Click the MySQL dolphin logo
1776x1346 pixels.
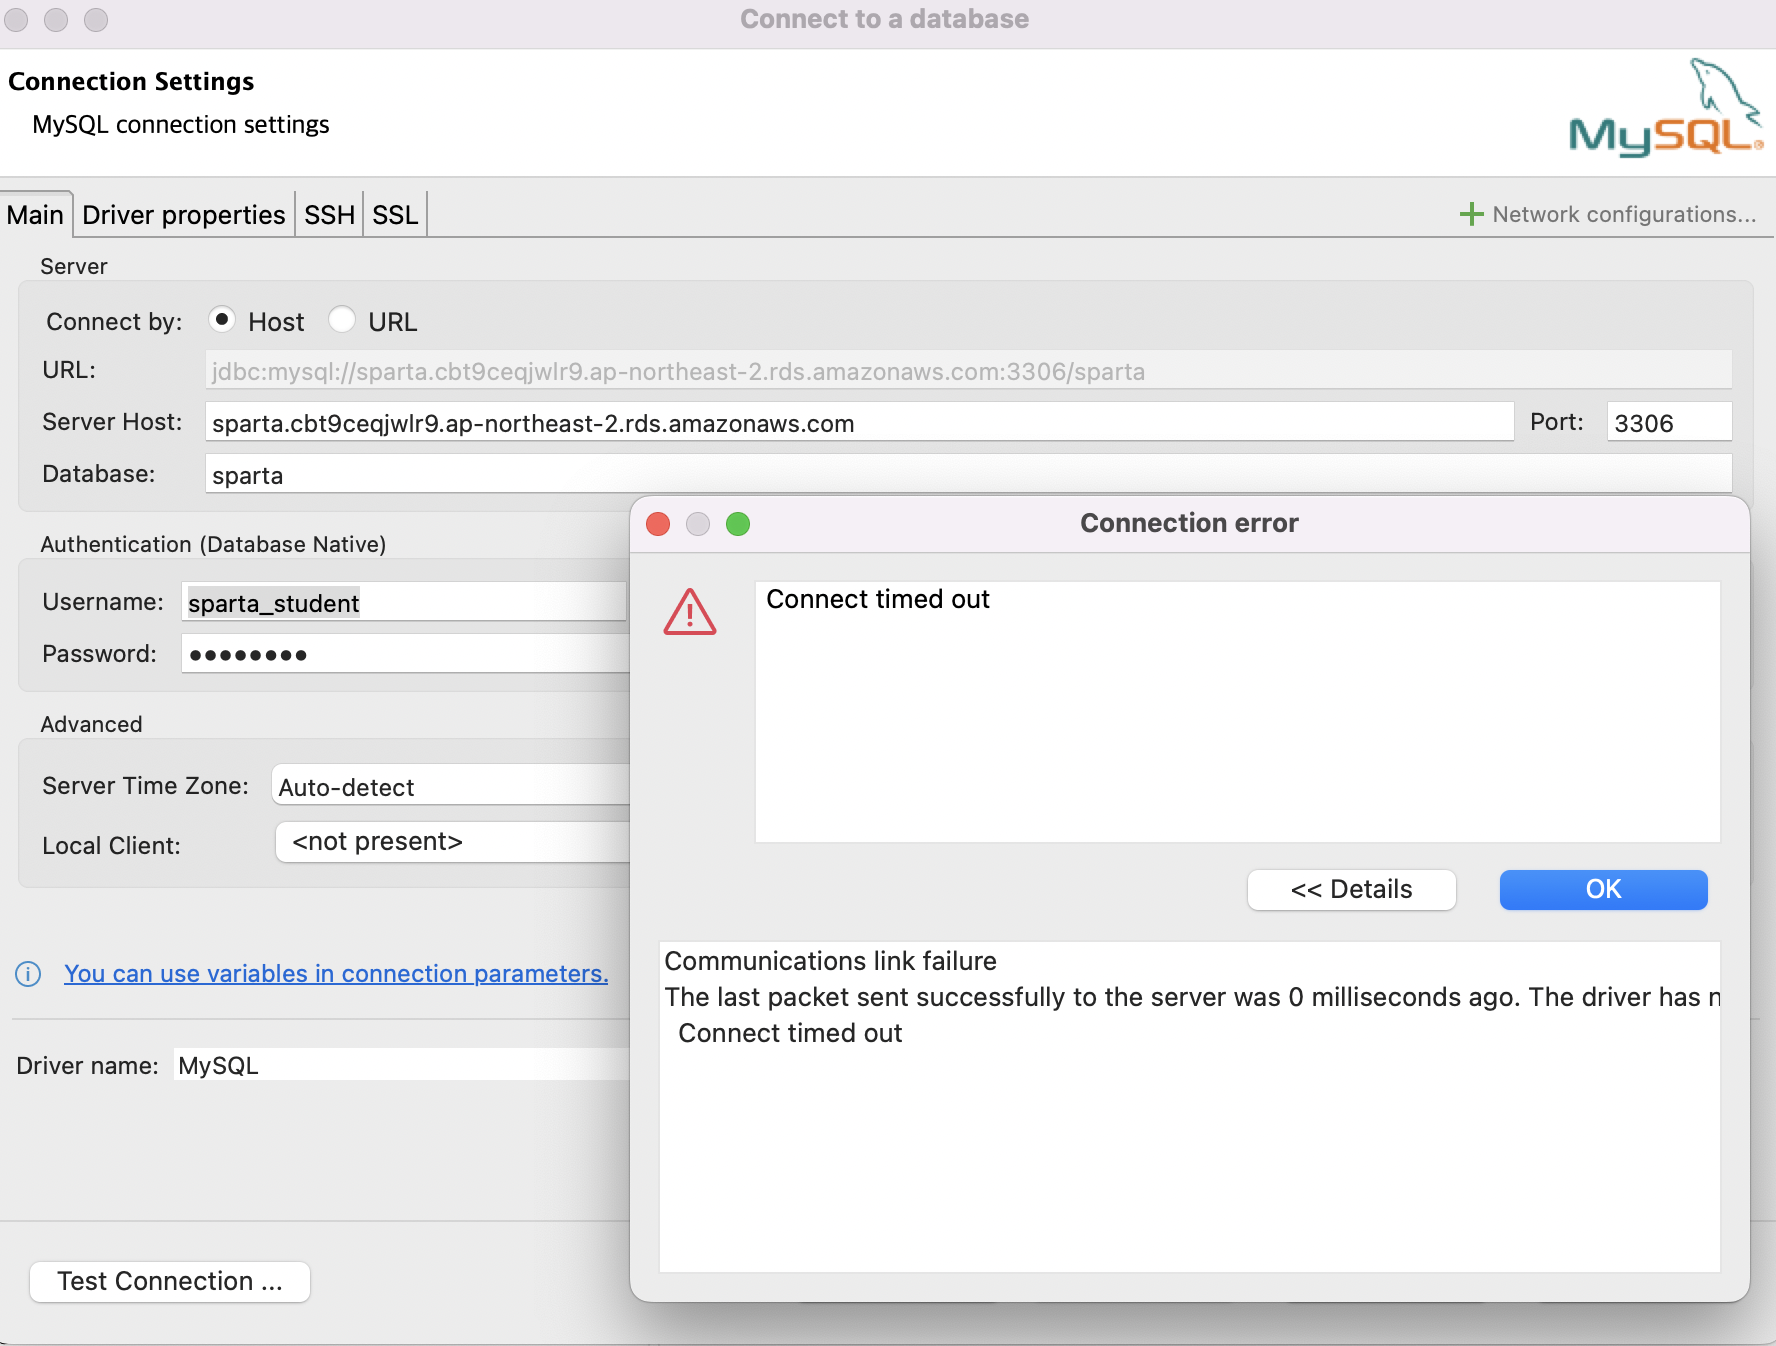click(1666, 108)
